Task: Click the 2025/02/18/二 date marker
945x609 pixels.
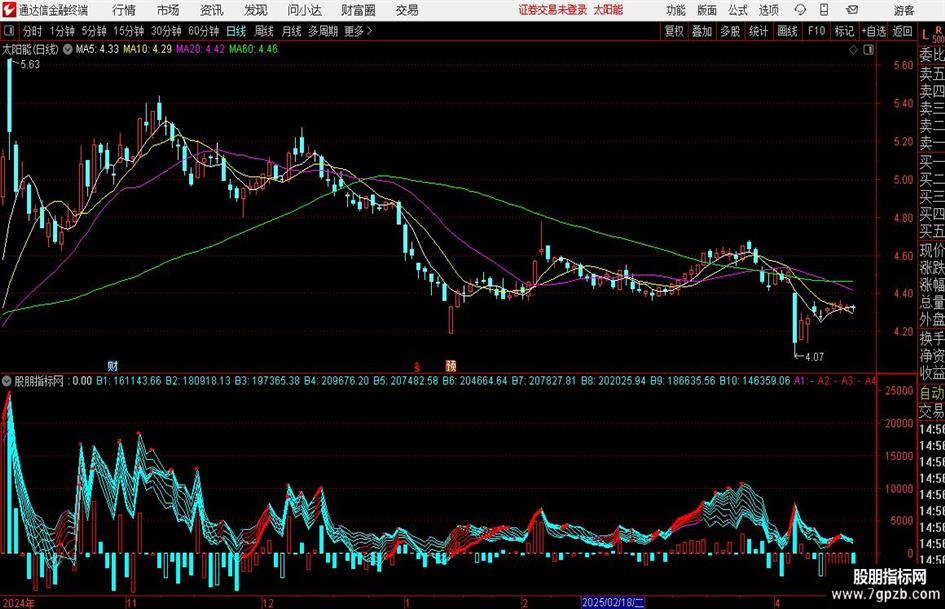Action: pos(614,602)
